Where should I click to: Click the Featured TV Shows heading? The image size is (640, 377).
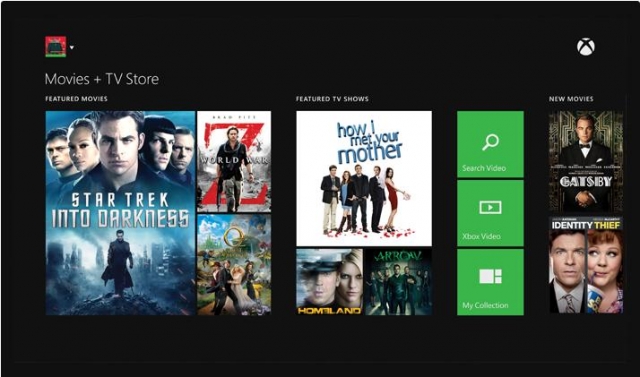pos(332,99)
